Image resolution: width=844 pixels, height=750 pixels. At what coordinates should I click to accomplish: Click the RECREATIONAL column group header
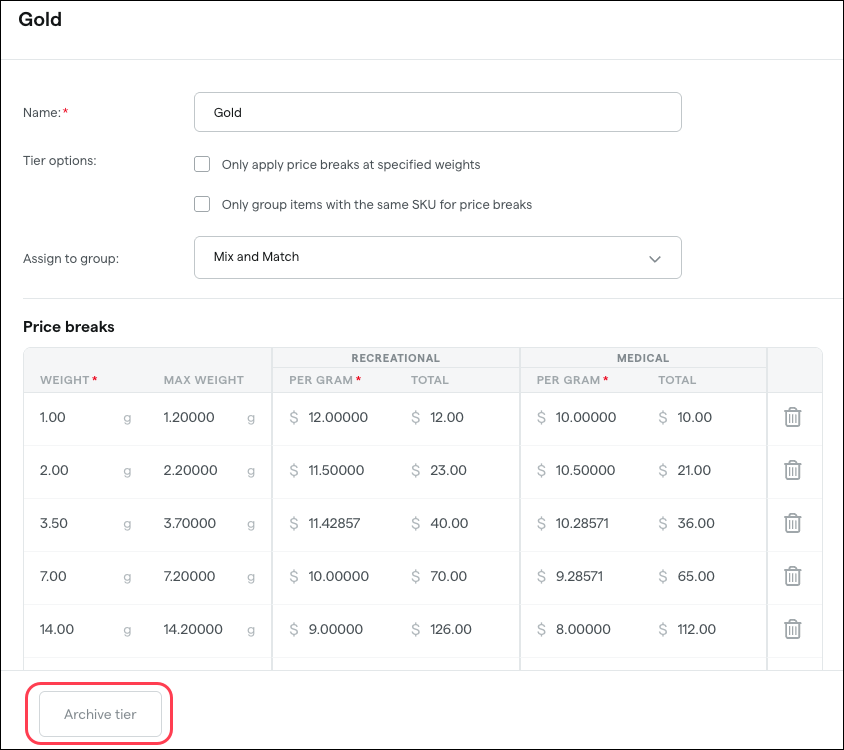click(x=396, y=358)
